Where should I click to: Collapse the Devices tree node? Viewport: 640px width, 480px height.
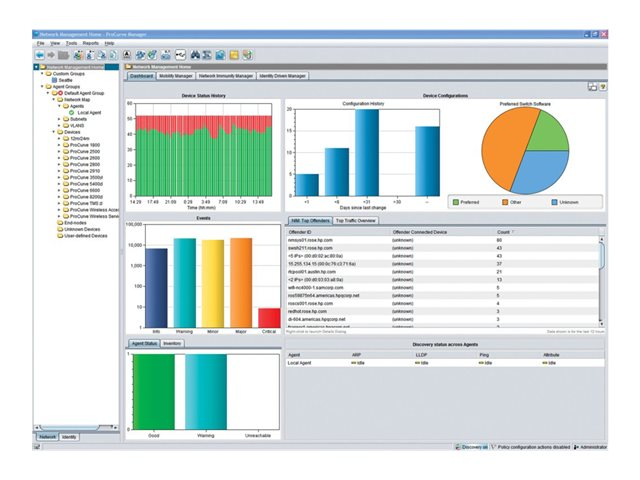(54, 132)
